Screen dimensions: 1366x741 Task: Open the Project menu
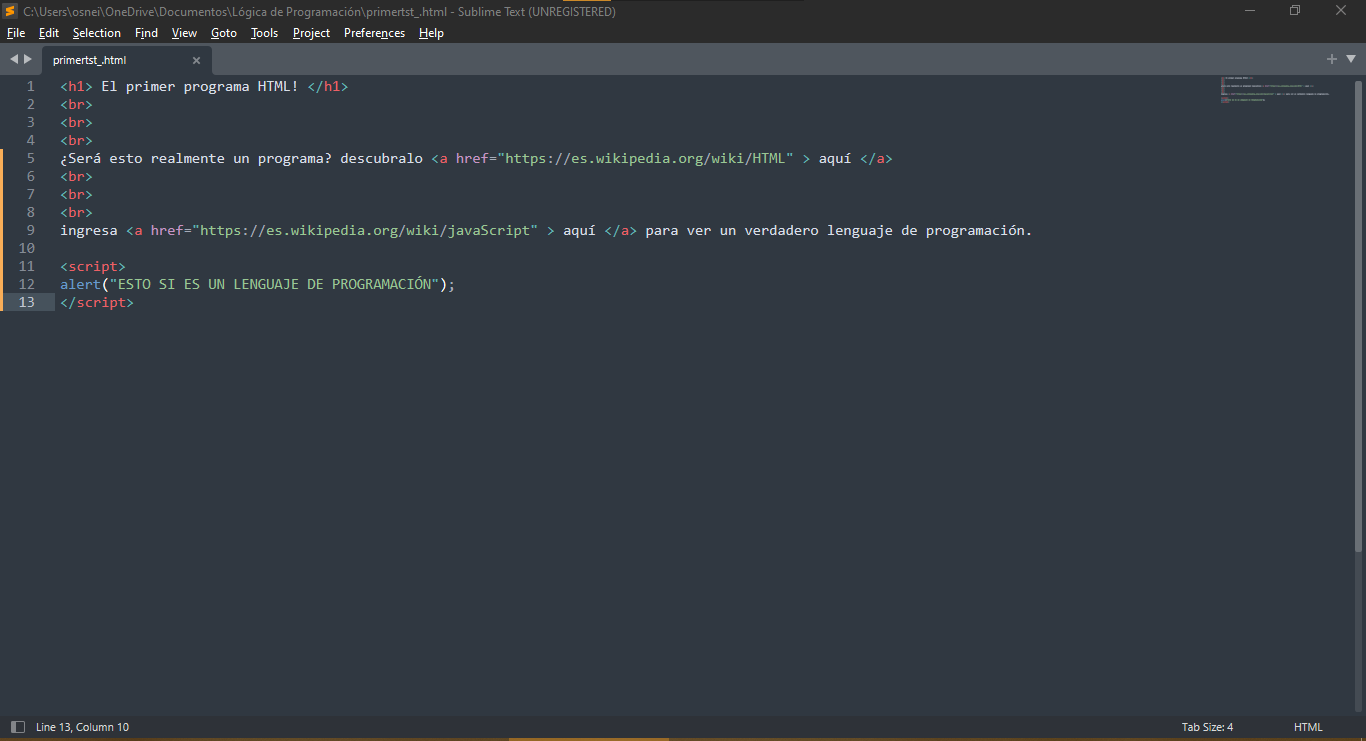click(312, 33)
